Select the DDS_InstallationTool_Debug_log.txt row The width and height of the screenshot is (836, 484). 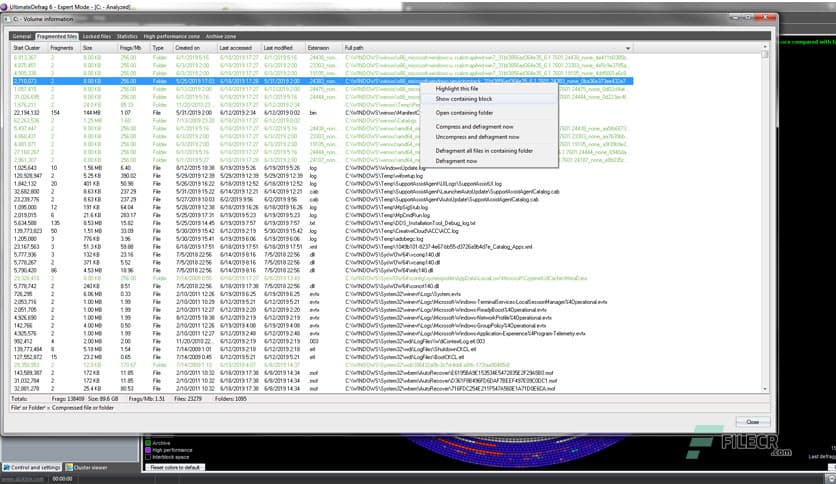[x=323, y=223]
